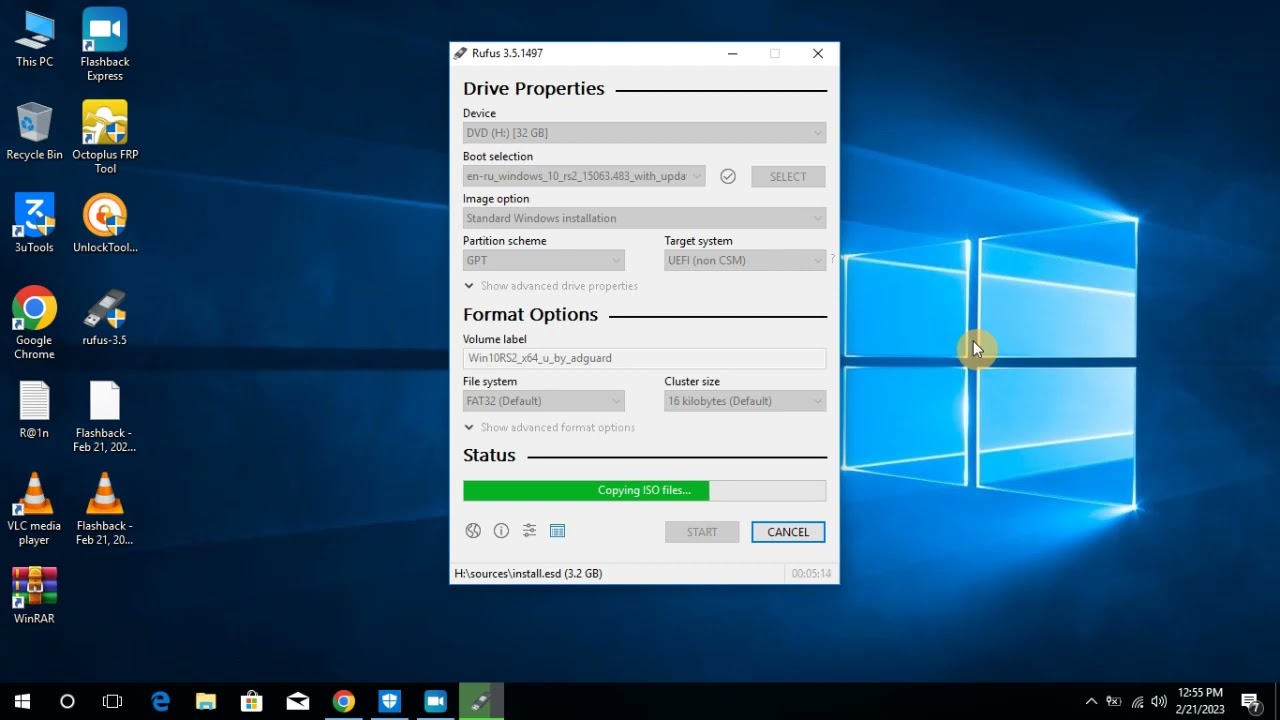The image size is (1280, 720).
Task: Expand advanced format options
Action: click(549, 427)
